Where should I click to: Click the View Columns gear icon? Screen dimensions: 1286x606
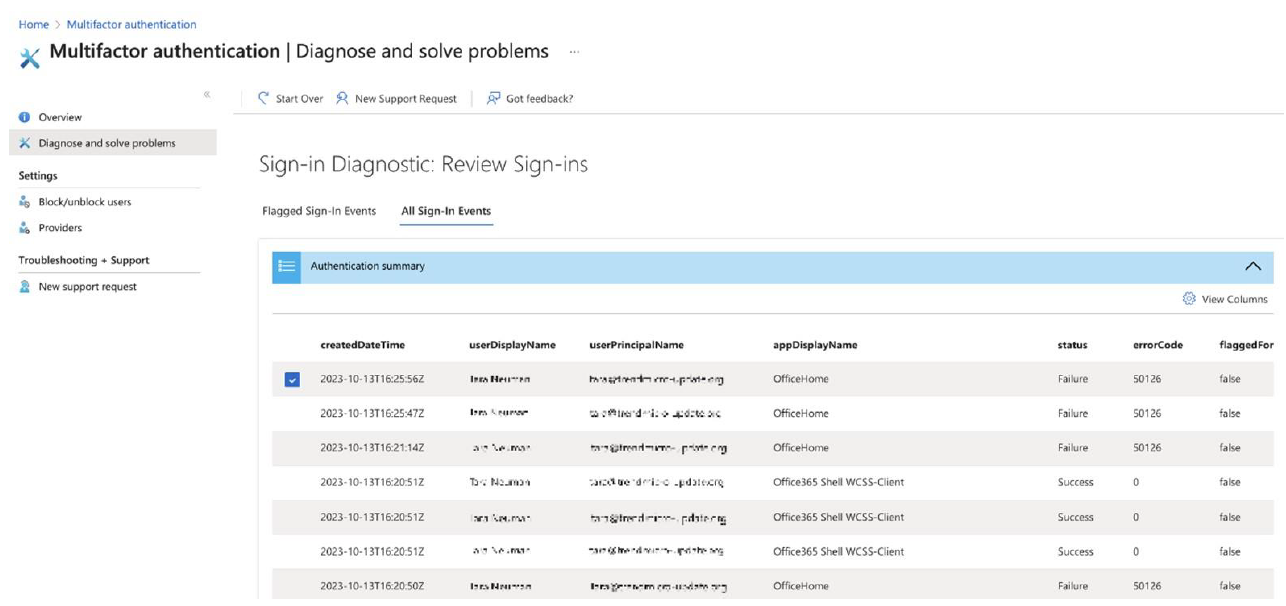pyautogui.click(x=1189, y=298)
